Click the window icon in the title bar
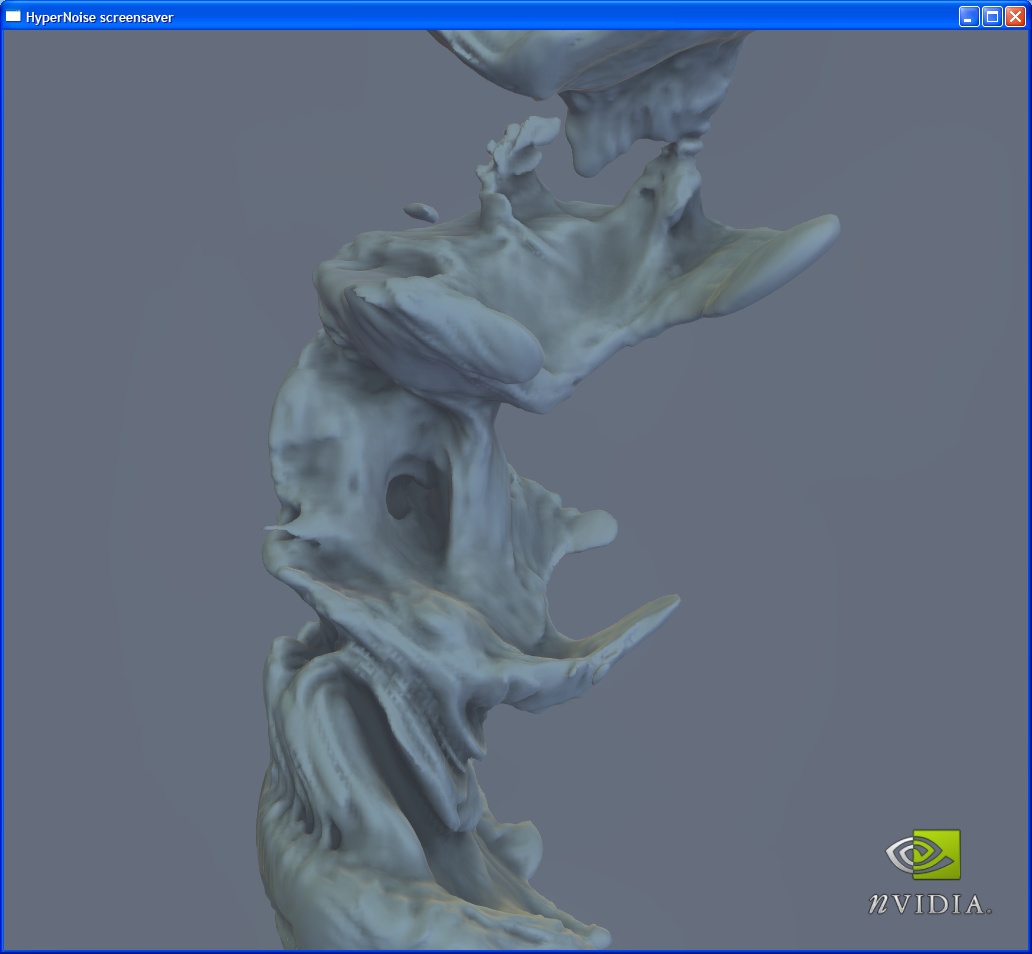The image size is (1032, 954). pyautogui.click(x=14, y=16)
